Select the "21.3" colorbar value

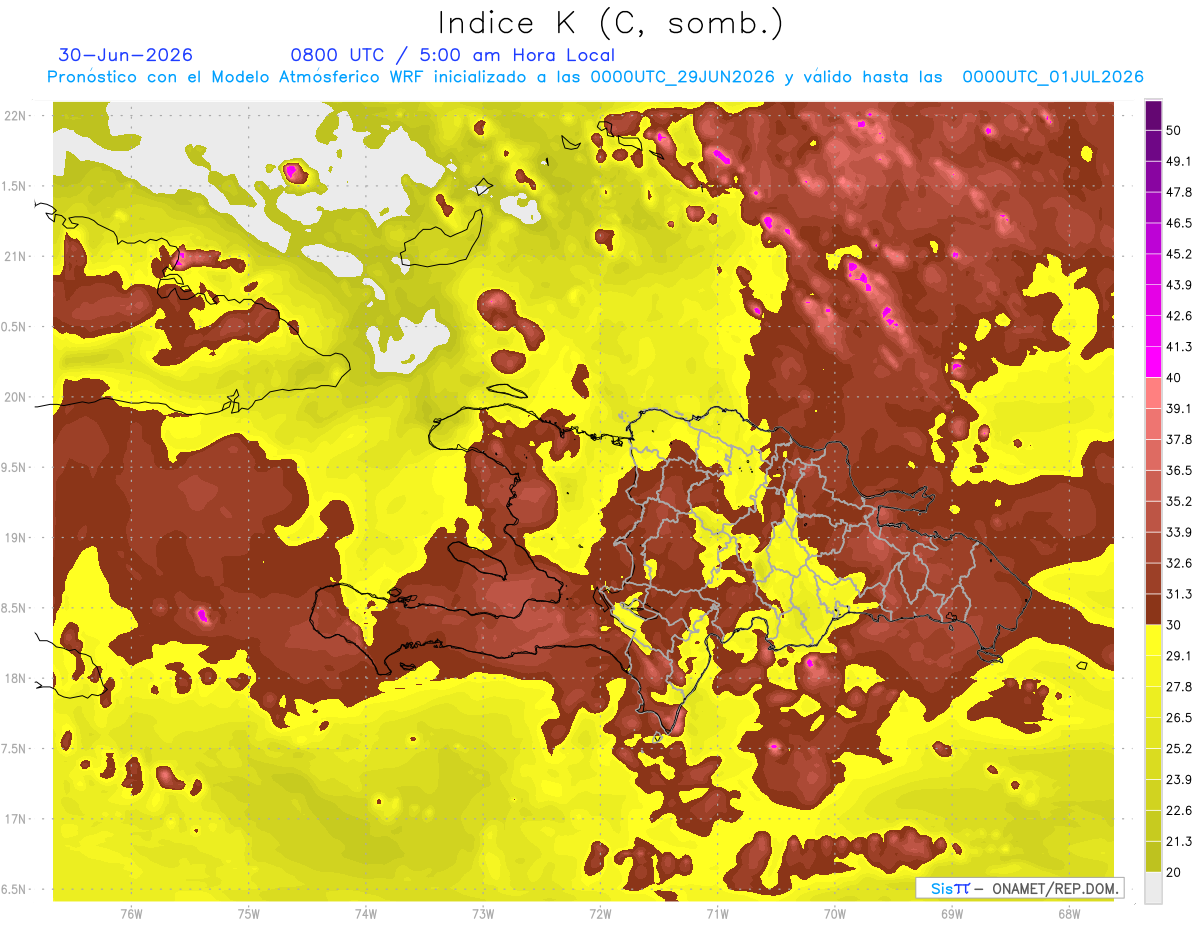point(1179,842)
